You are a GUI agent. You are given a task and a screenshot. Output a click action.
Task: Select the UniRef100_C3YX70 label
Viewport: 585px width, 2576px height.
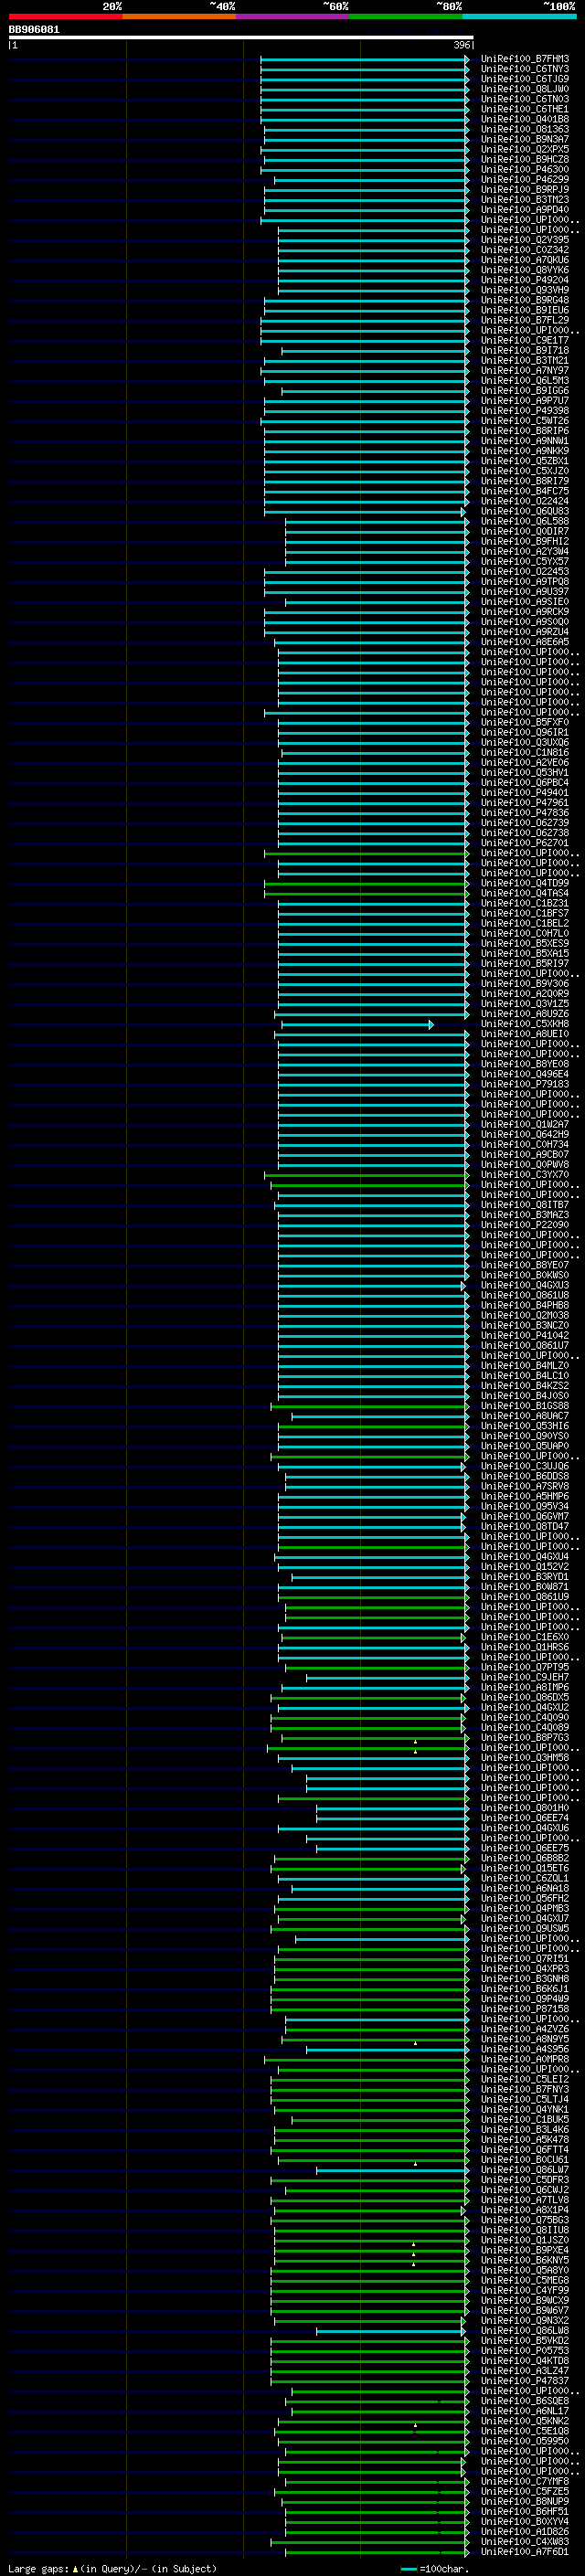(x=525, y=1174)
